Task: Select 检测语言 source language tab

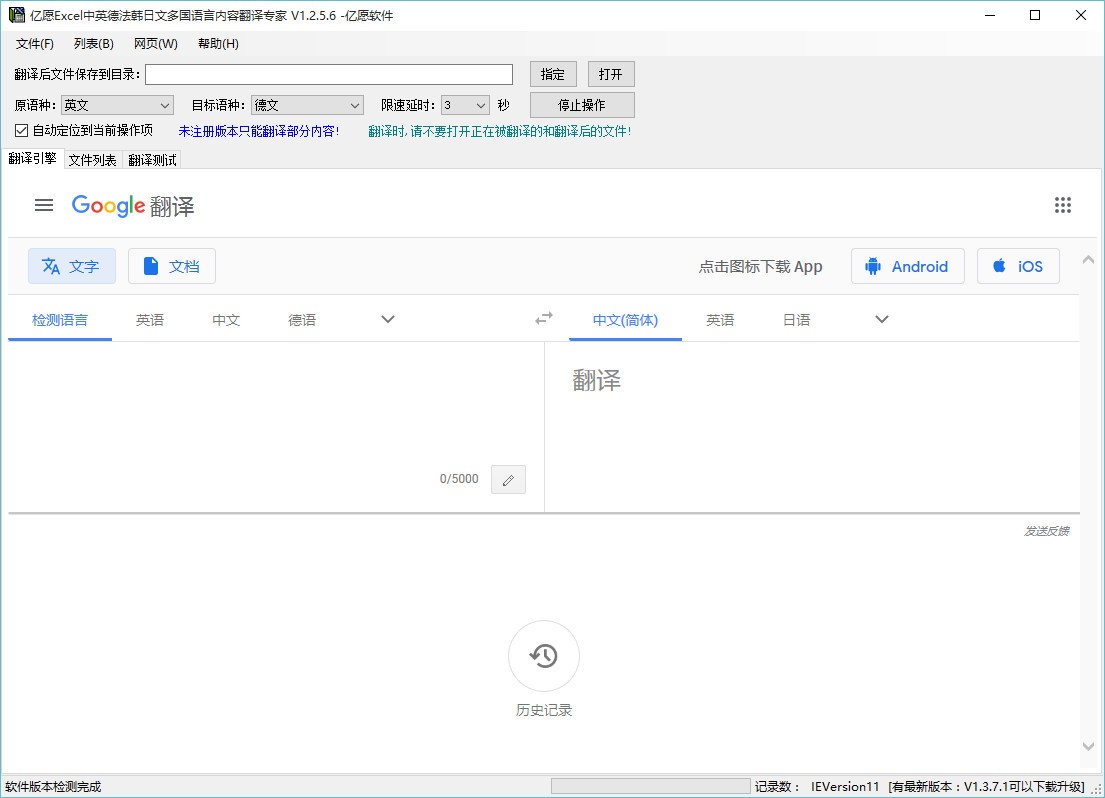Action: [60, 320]
